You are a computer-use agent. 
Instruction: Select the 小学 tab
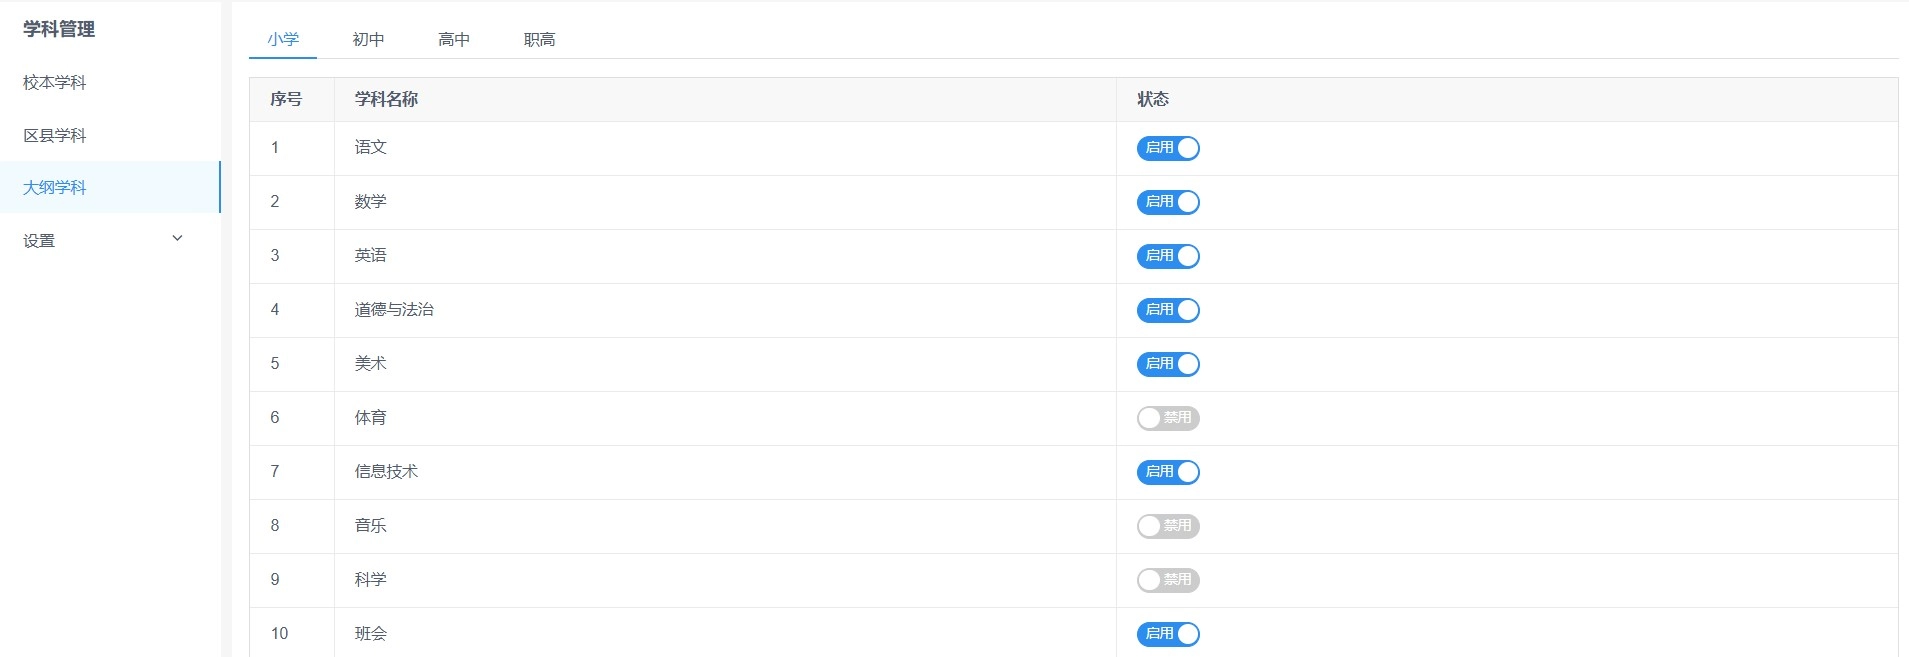click(283, 40)
